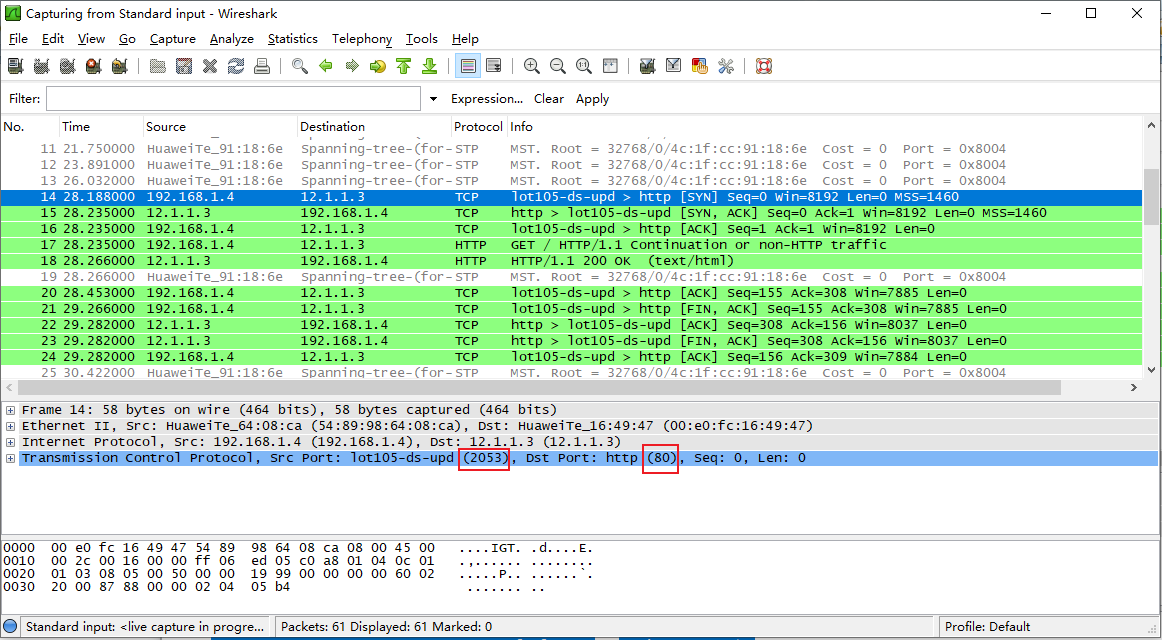Save this capture file
This screenshot has height=640, width=1162.
point(184,67)
